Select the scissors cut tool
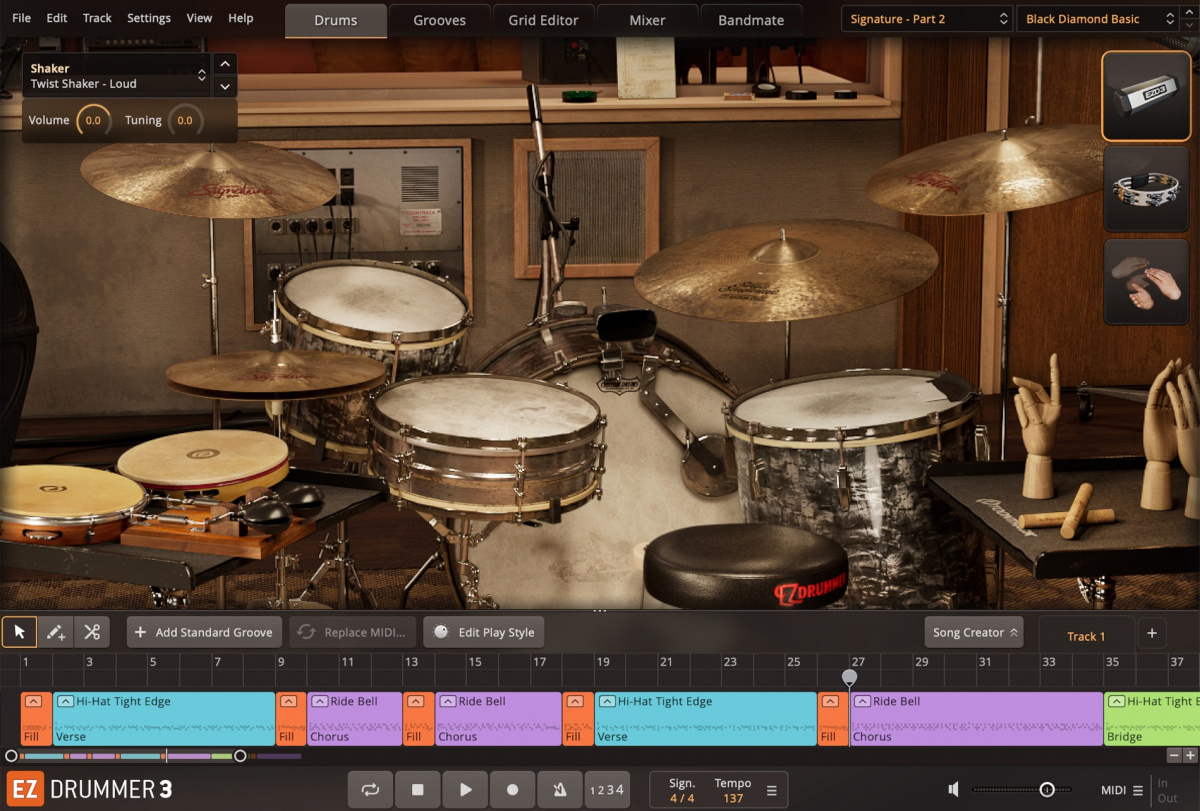 coord(92,632)
